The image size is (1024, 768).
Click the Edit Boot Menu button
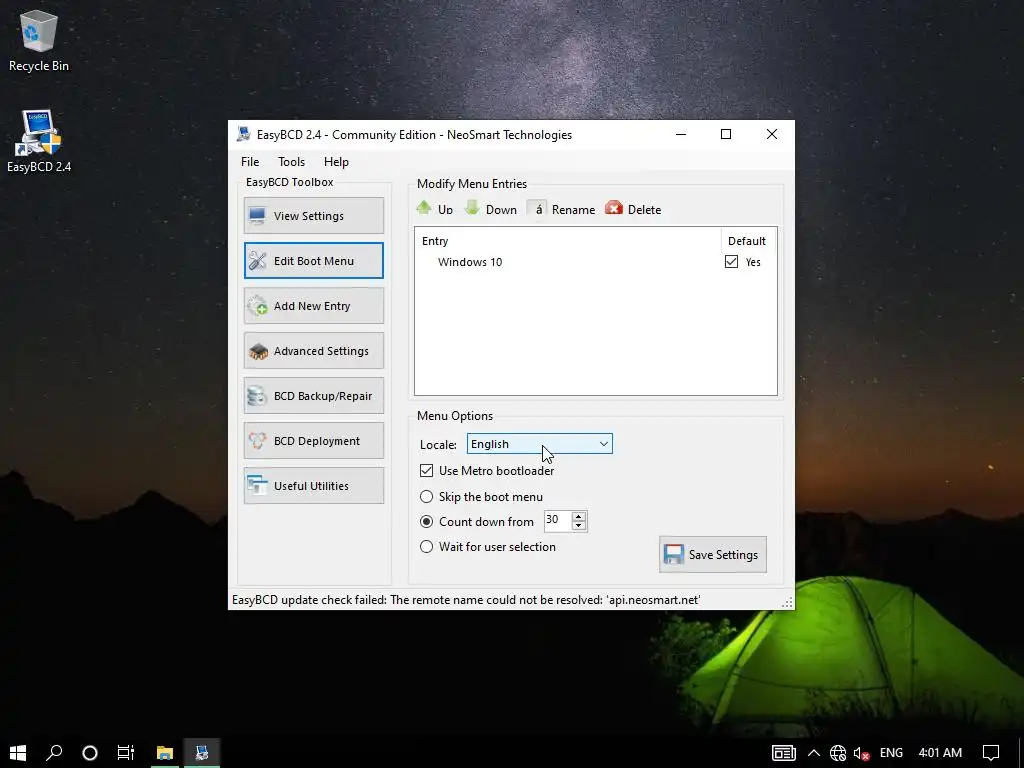click(x=313, y=261)
